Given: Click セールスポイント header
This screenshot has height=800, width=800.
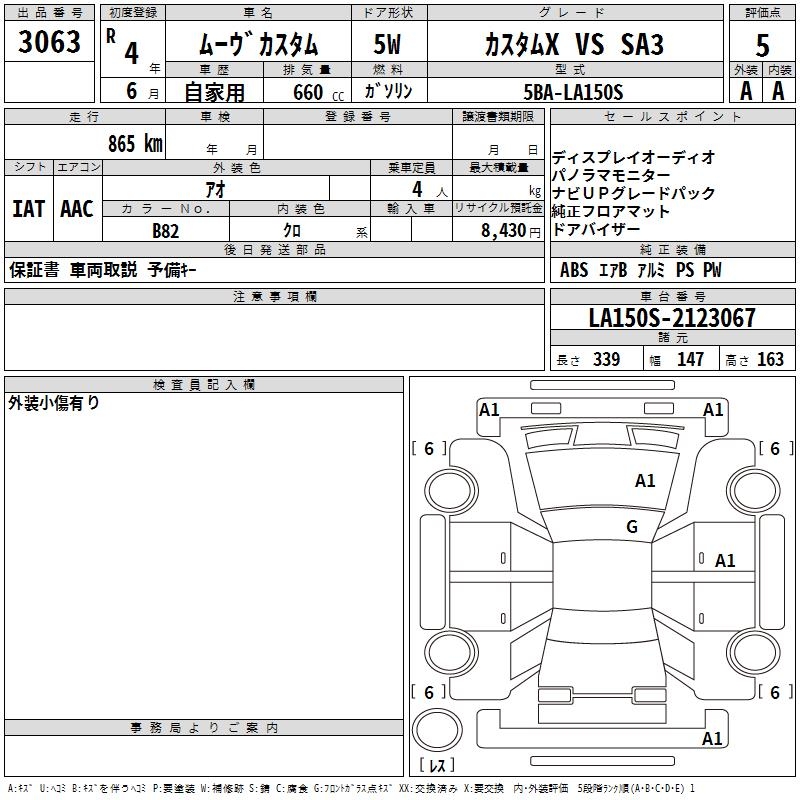Looking at the screenshot, I should point(672,116).
